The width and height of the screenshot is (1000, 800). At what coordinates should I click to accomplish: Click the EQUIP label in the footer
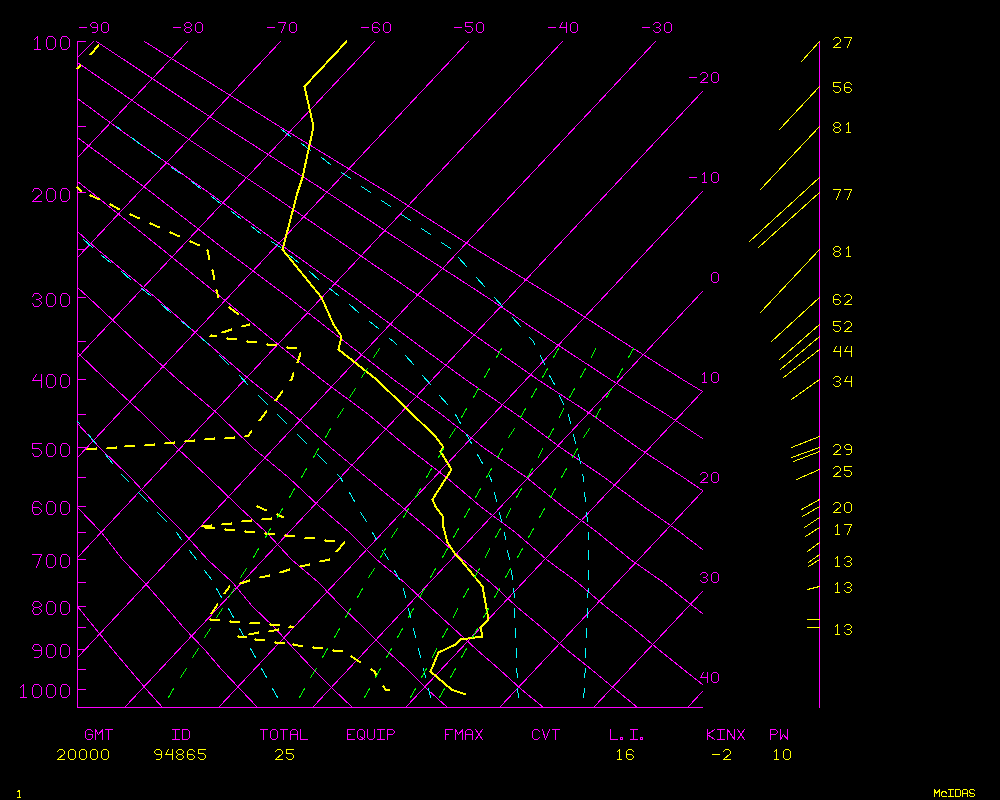click(x=370, y=735)
